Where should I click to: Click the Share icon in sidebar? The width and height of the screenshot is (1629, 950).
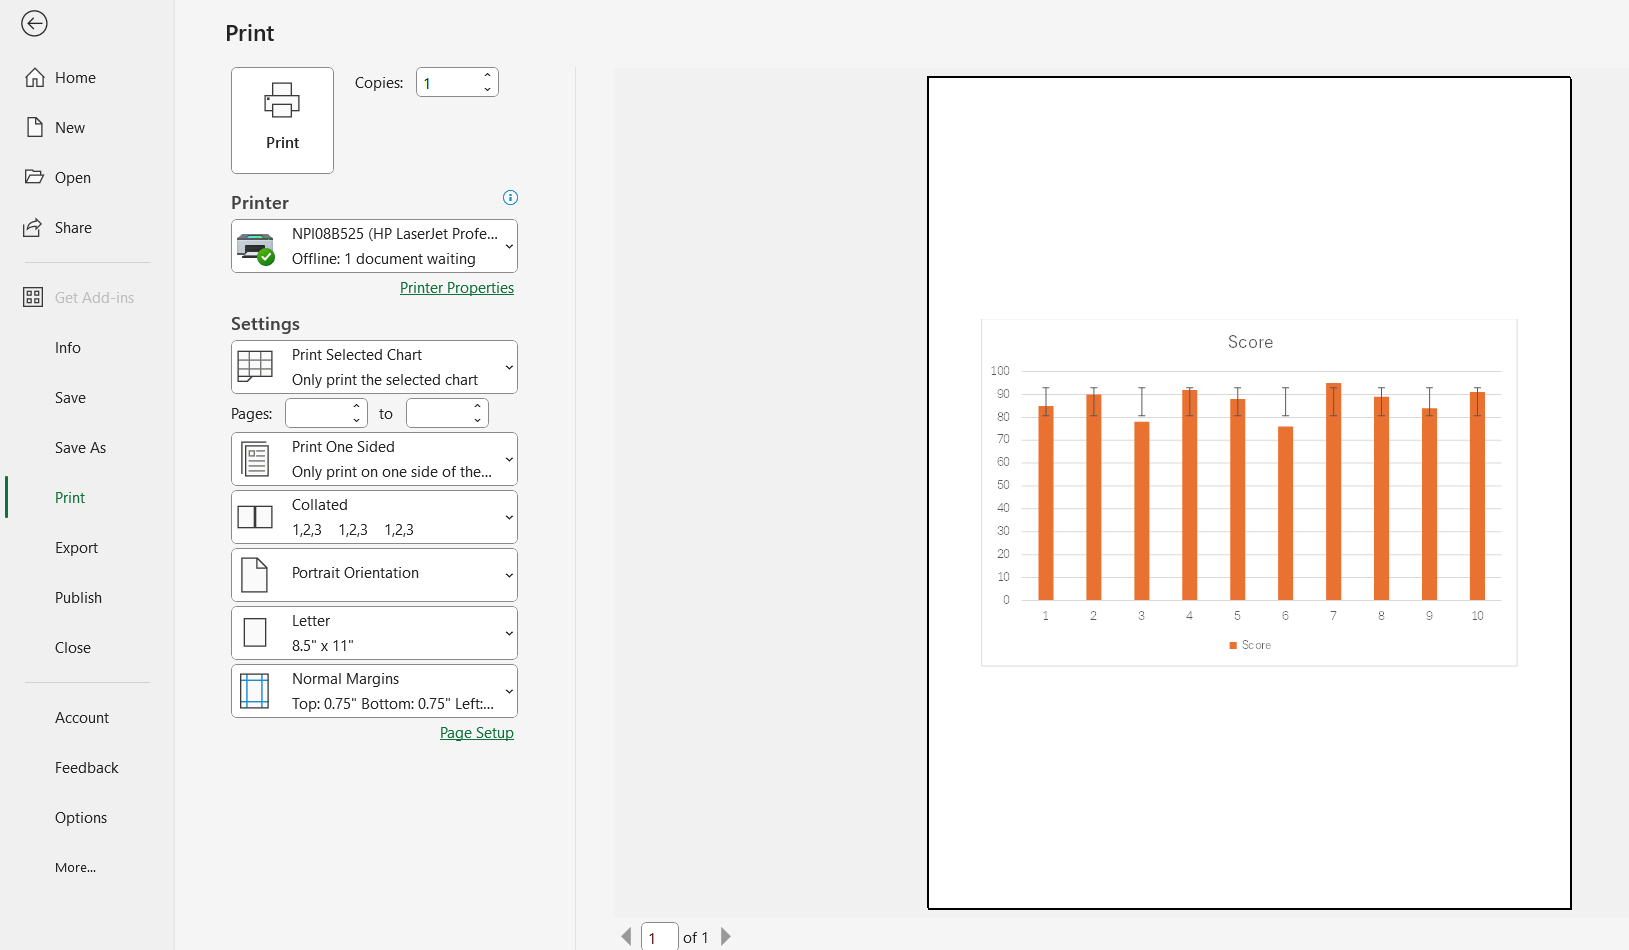(33, 227)
